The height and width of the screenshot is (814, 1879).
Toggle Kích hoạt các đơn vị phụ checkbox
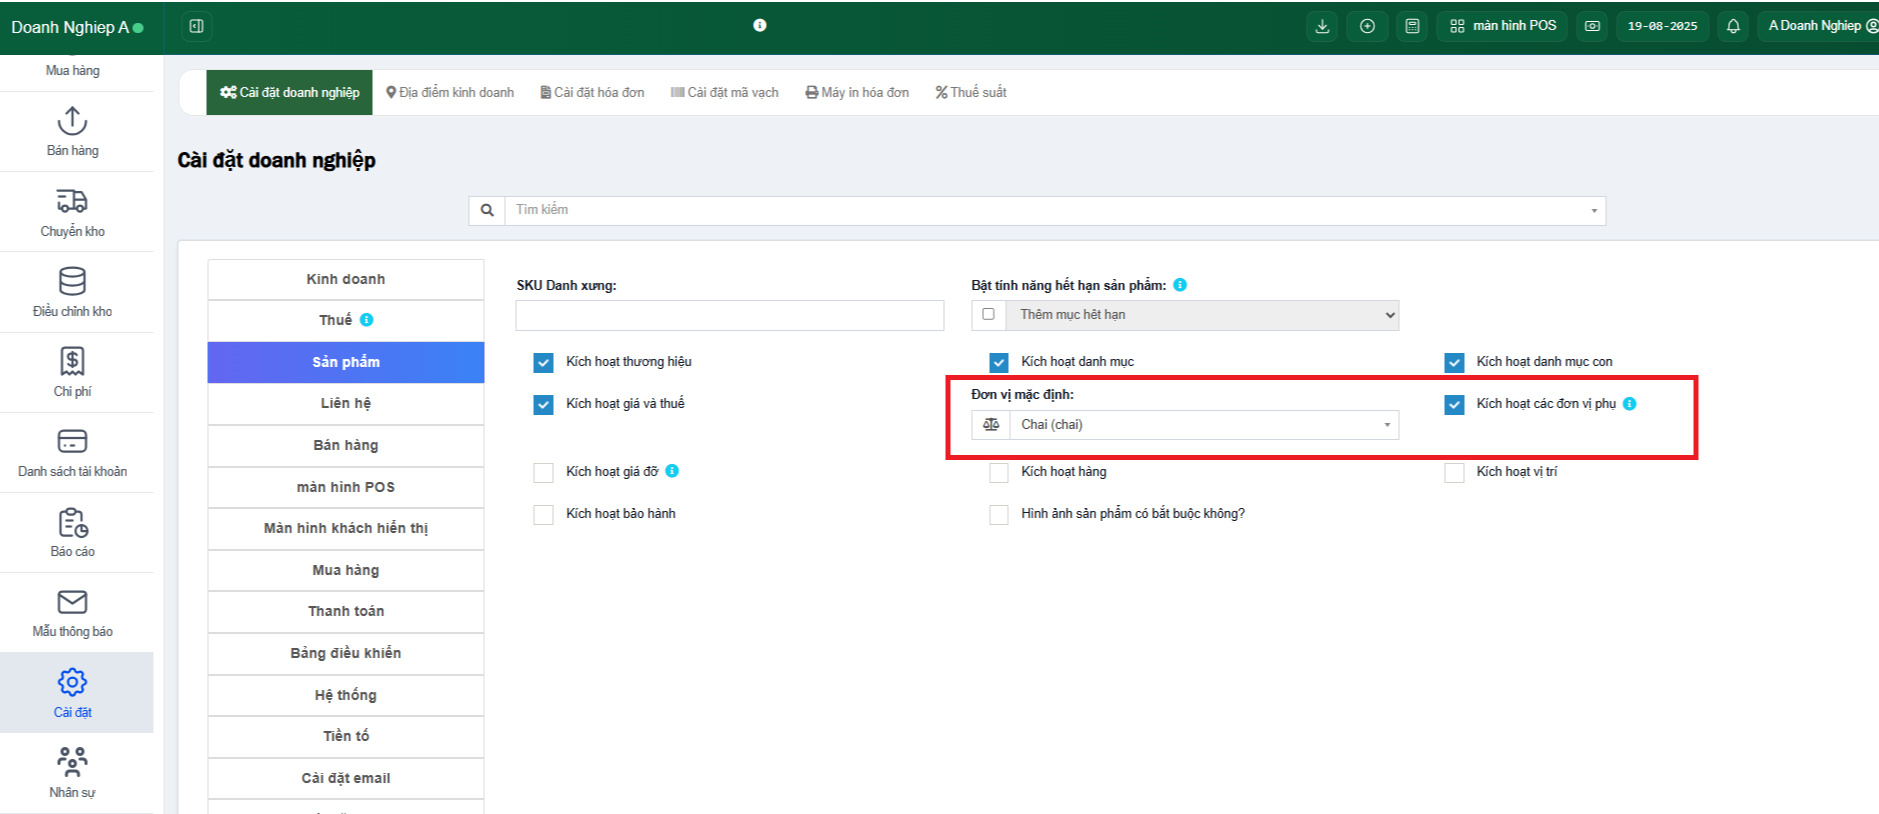(x=1454, y=404)
